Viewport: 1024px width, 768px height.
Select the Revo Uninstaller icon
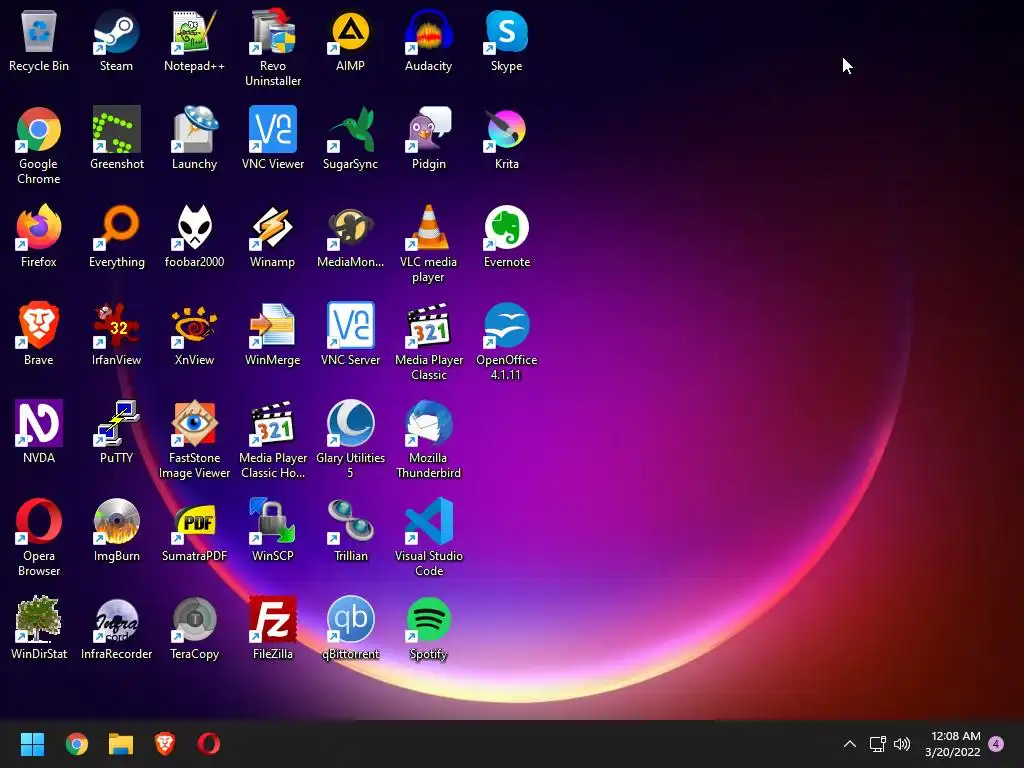pos(272,32)
